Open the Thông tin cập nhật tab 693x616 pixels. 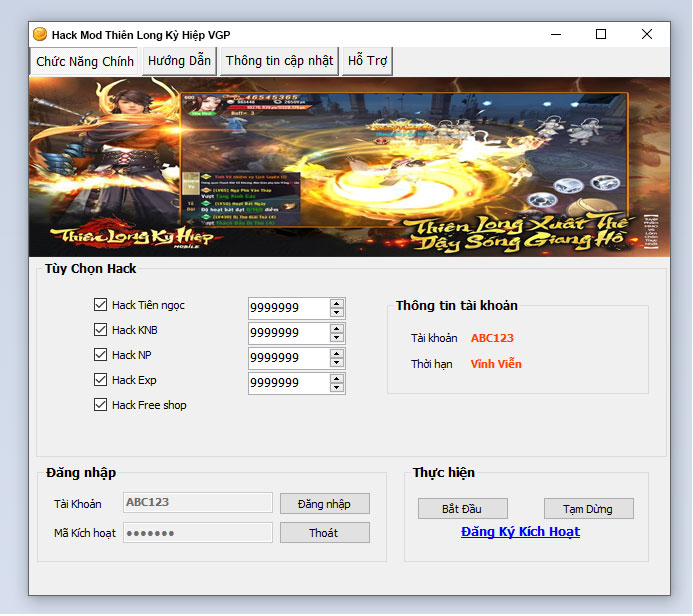coord(279,61)
